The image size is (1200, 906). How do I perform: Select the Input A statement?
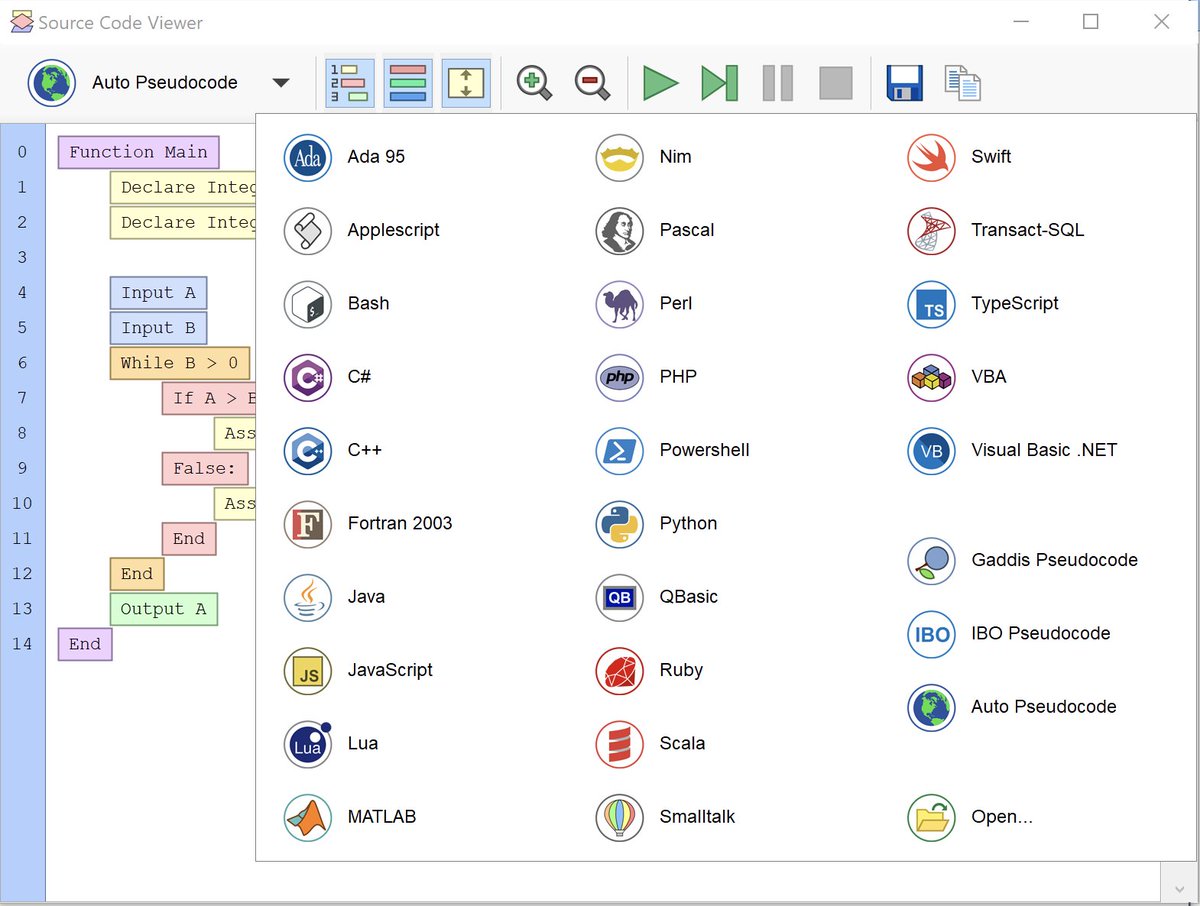[x=158, y=293]
